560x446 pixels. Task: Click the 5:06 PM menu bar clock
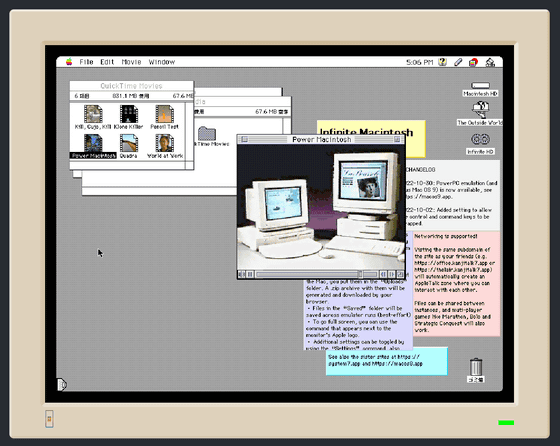click(x=419, y=62)
